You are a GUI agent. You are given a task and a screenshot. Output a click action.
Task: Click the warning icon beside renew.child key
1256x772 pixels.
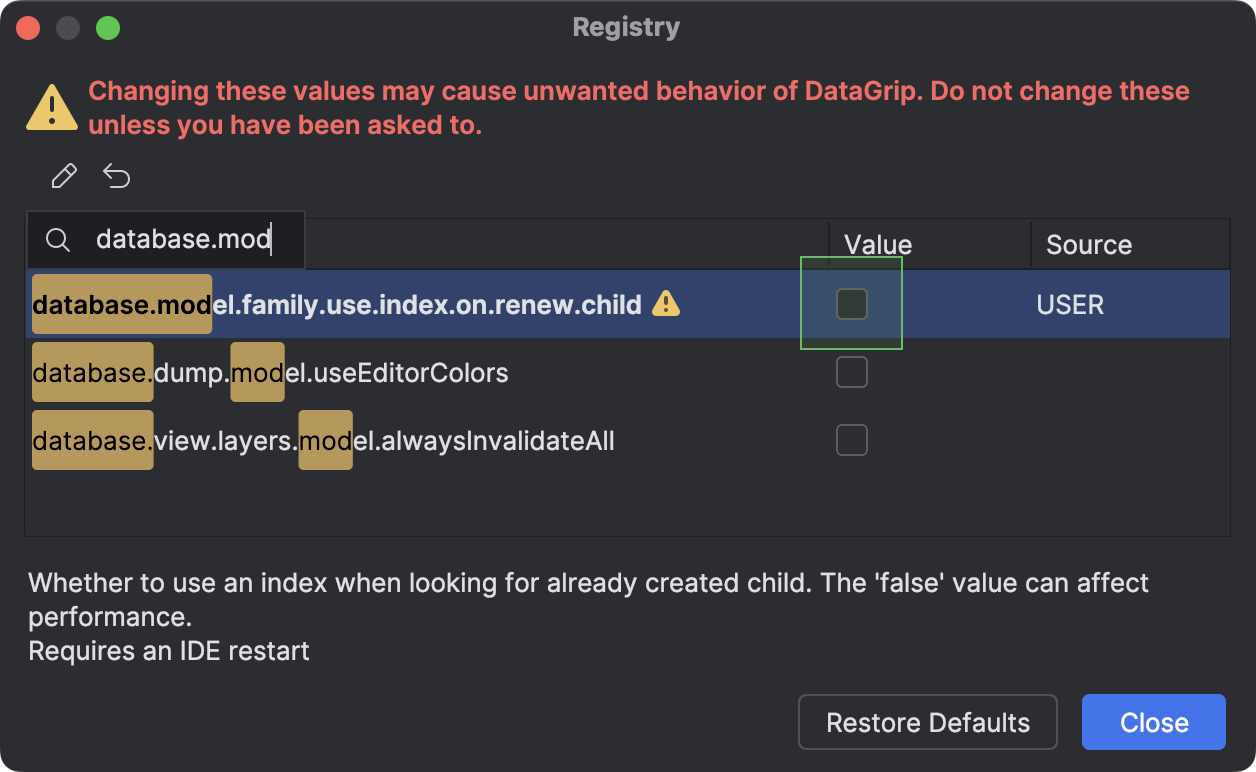(666, 305)
